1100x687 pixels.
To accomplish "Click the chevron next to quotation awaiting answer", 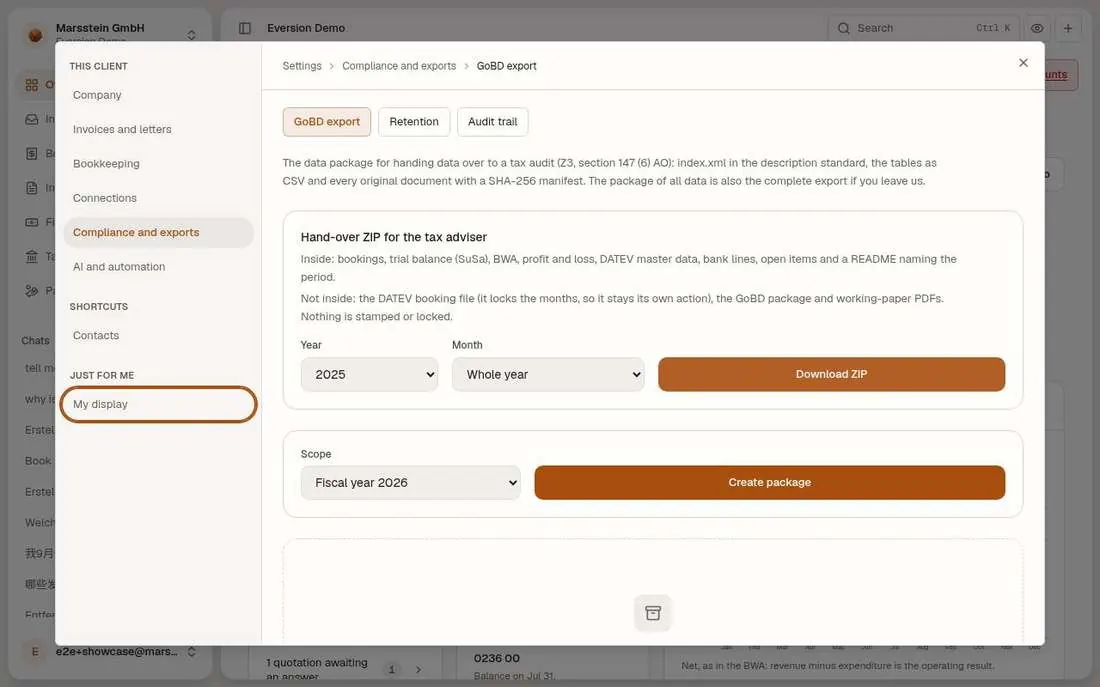I will click(x=418, y=669).
